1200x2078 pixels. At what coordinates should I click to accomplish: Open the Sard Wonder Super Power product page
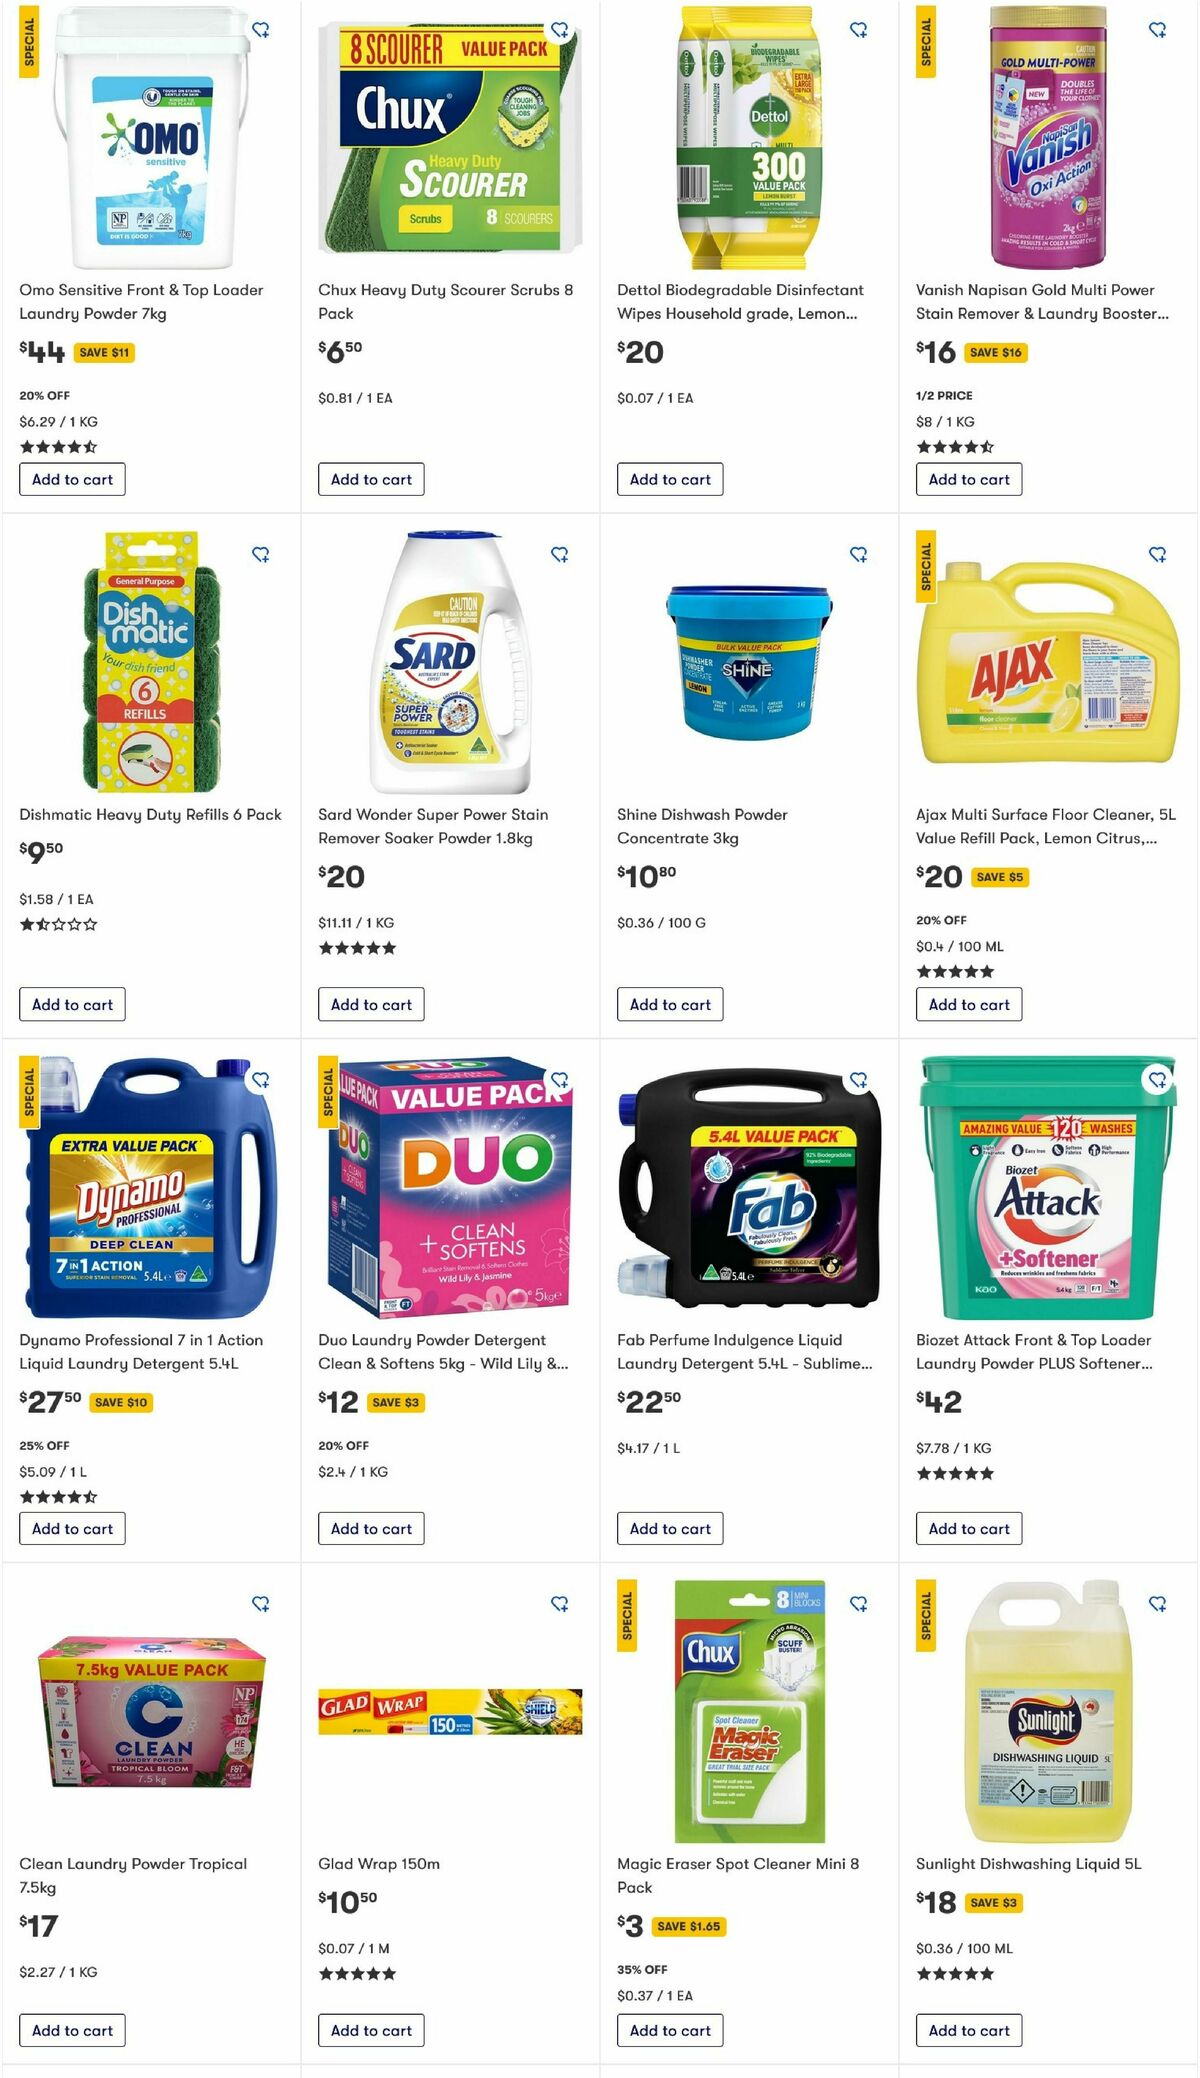(x=433, y=823)
